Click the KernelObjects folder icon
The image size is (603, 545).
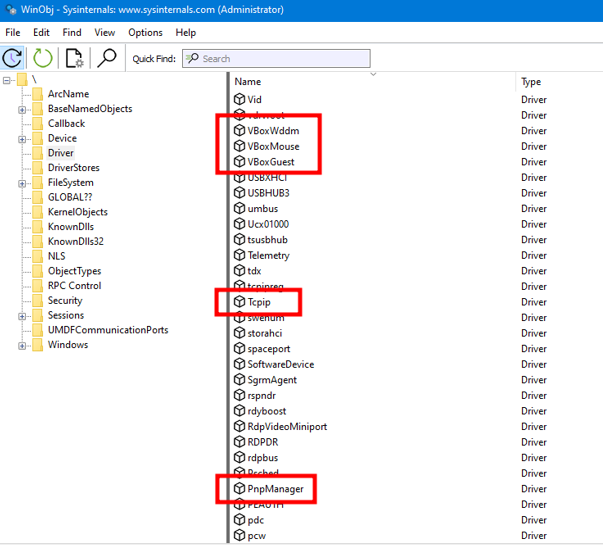[x=37, y=212]
